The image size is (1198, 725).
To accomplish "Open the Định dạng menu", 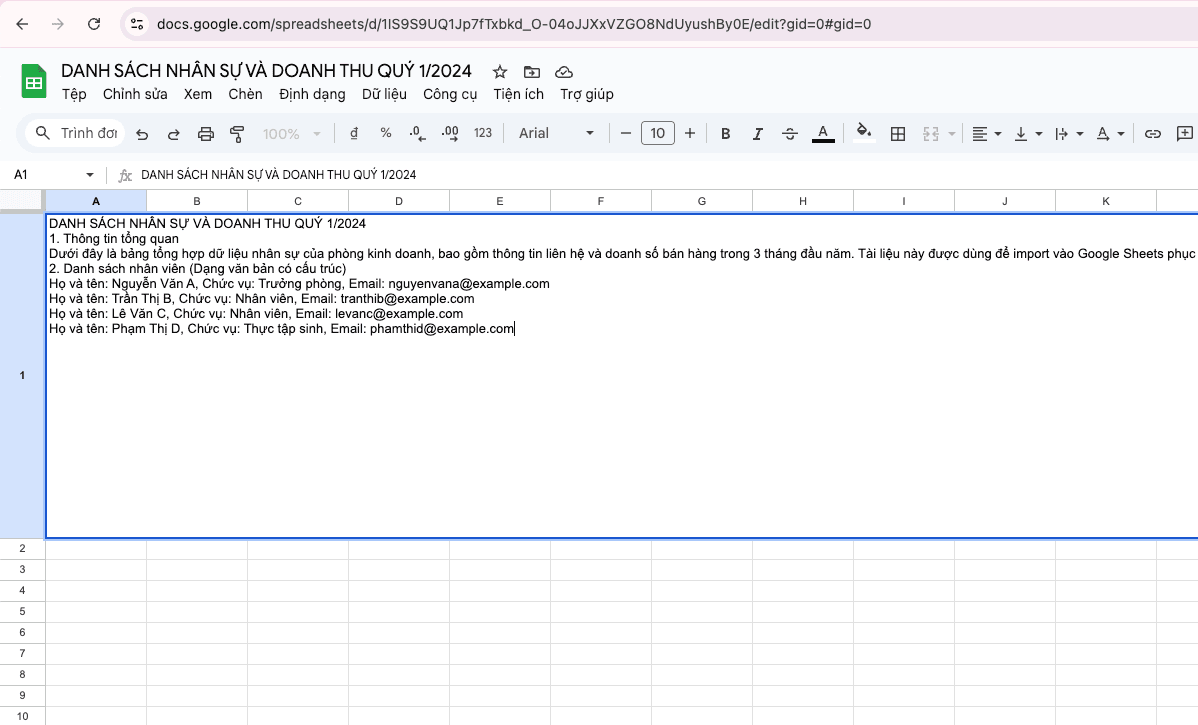I will coord(312,94).
